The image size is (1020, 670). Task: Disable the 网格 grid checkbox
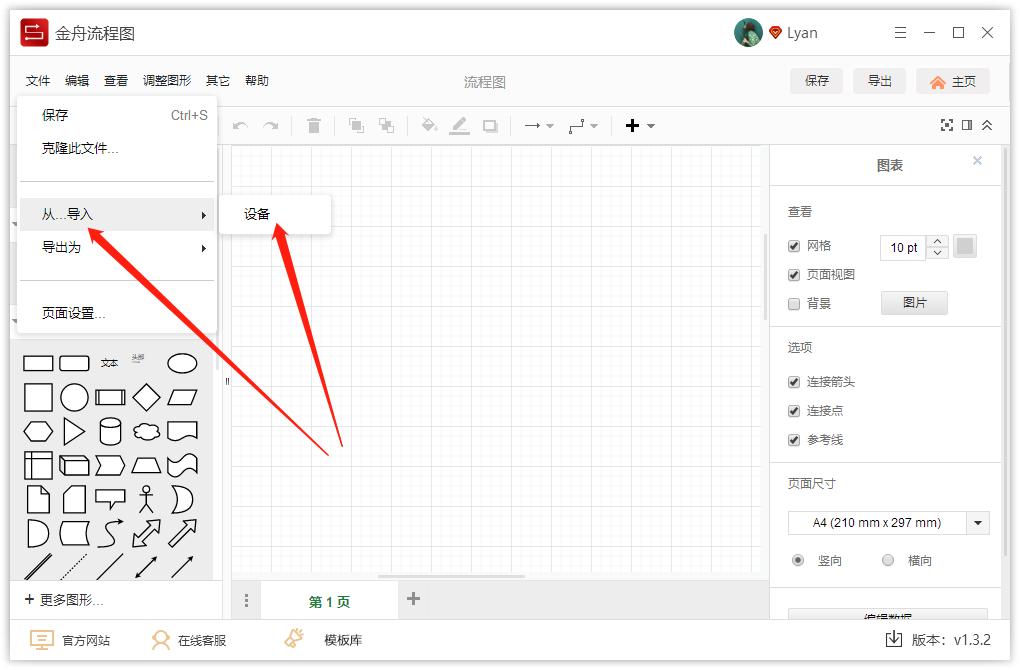[794, 245]
